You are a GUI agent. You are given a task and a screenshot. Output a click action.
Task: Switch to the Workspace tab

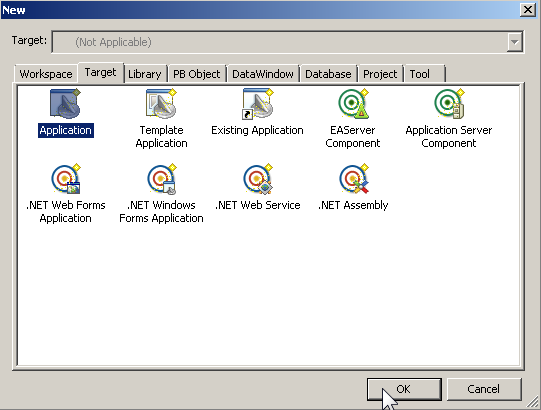pos(46,74)
